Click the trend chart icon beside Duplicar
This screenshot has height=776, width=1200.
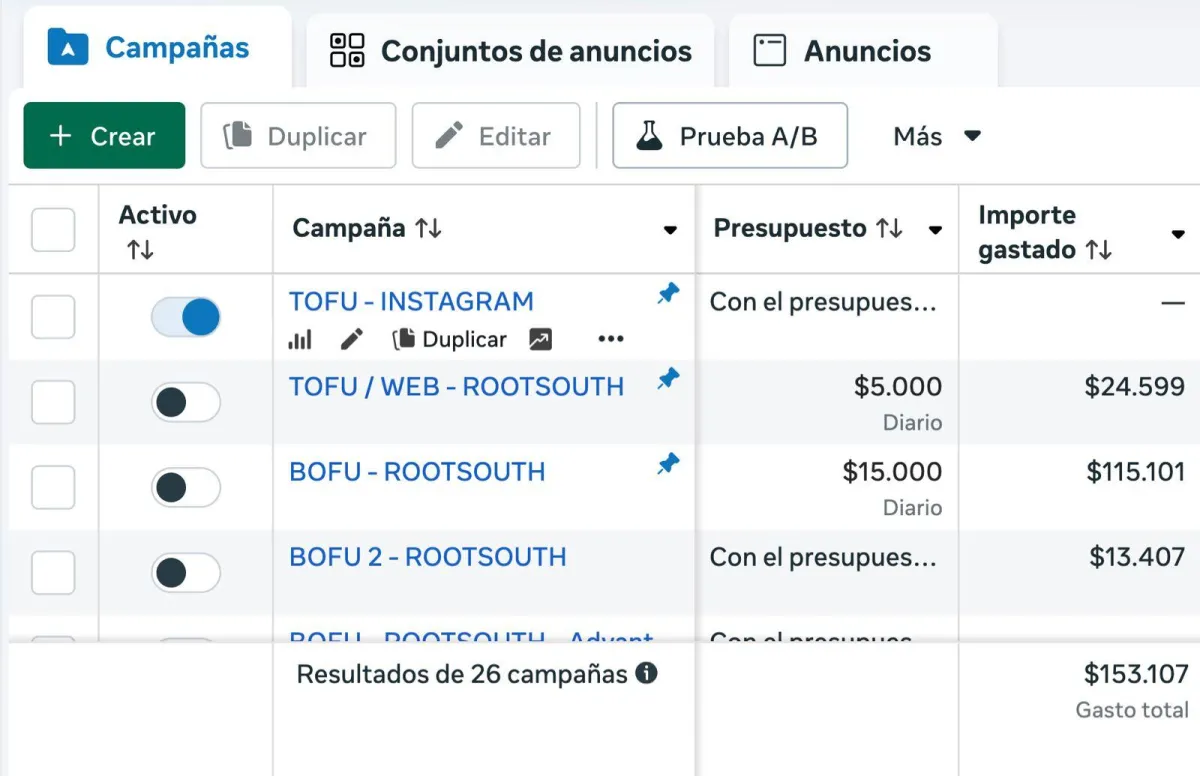540,340
